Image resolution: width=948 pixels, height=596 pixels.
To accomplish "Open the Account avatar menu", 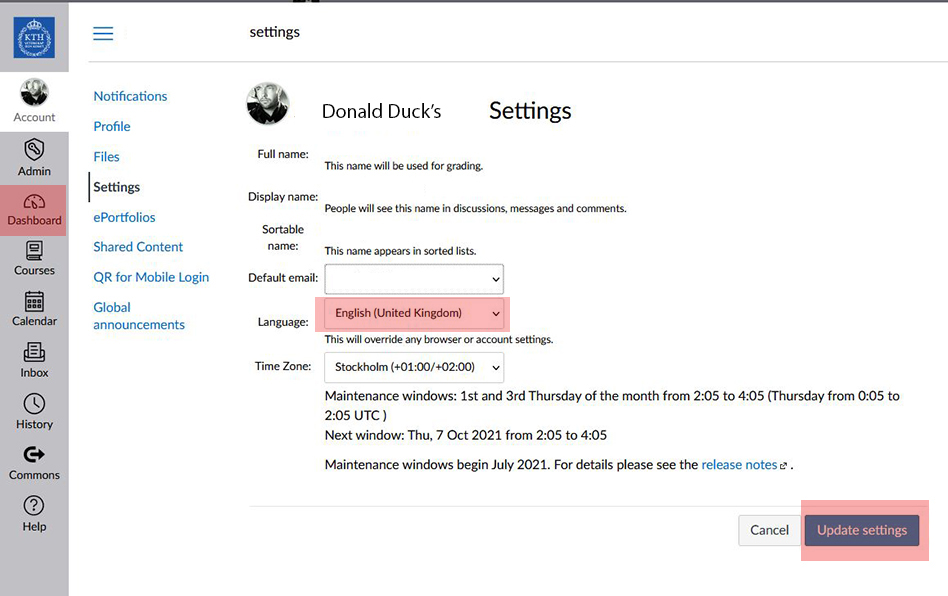I will pyautogui.click(x=34, y=94).
